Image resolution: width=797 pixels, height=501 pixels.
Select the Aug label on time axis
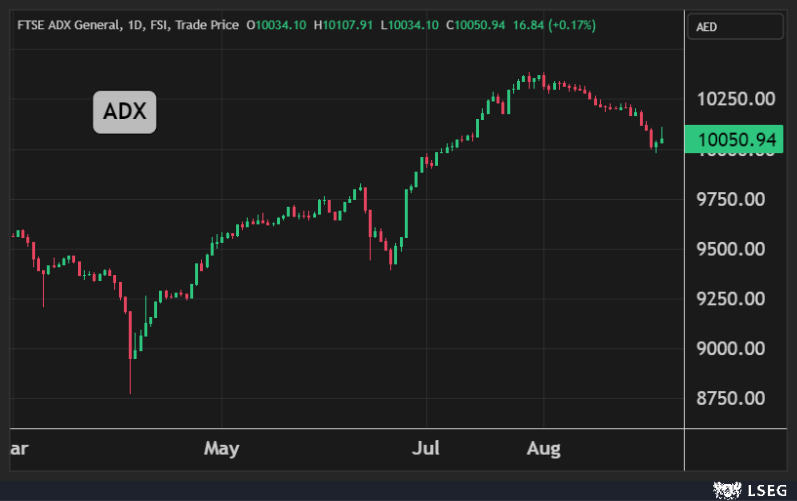point(543,448)
